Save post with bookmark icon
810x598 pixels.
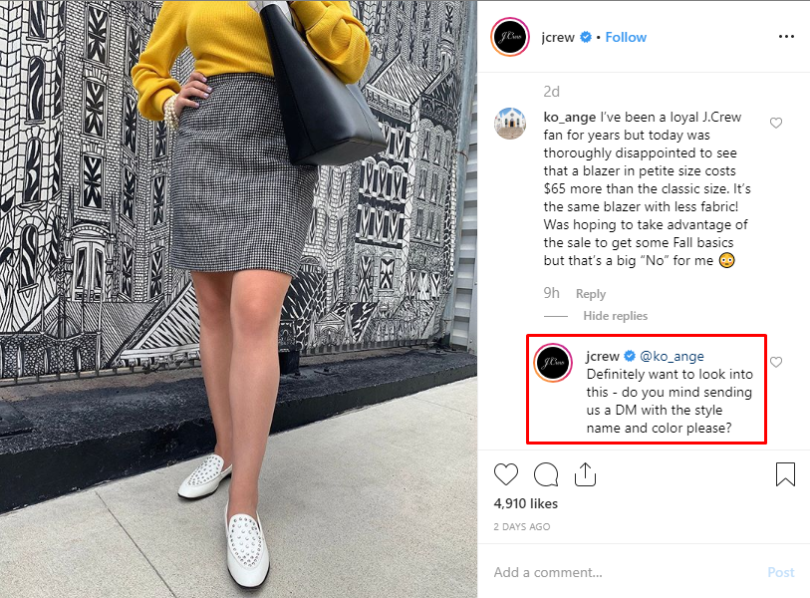(x=785, y=474)
